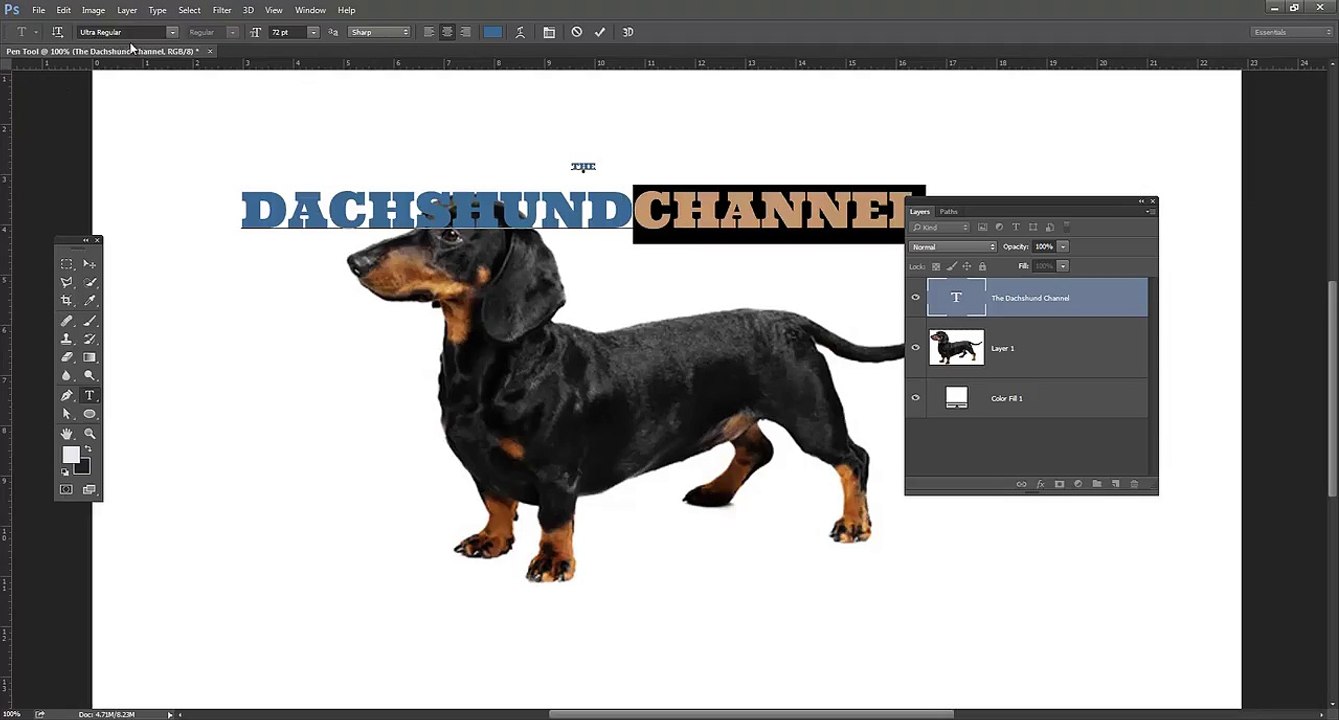Screen dimensions: 1339x720
Task: Toggle filter for type layers
Action: coord(1016,227)
